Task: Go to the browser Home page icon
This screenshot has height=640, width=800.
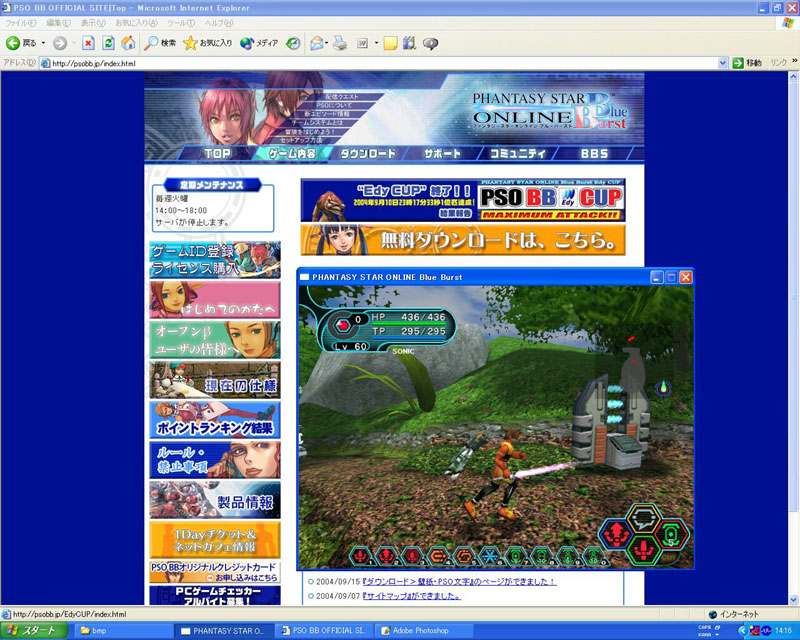Action: 128,43
